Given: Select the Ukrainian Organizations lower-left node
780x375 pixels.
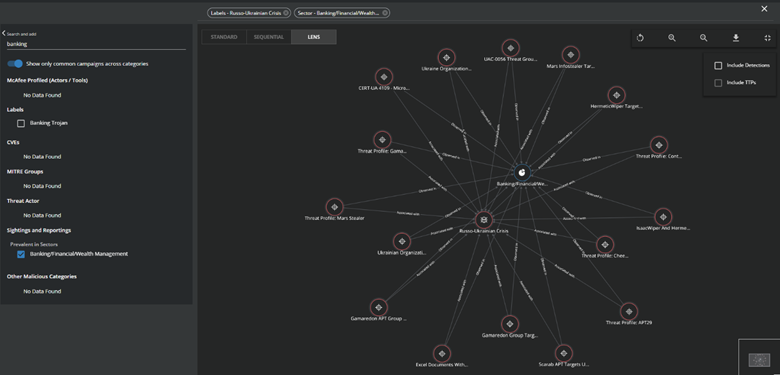Looking at the screenshot, I should click(402, 242).
